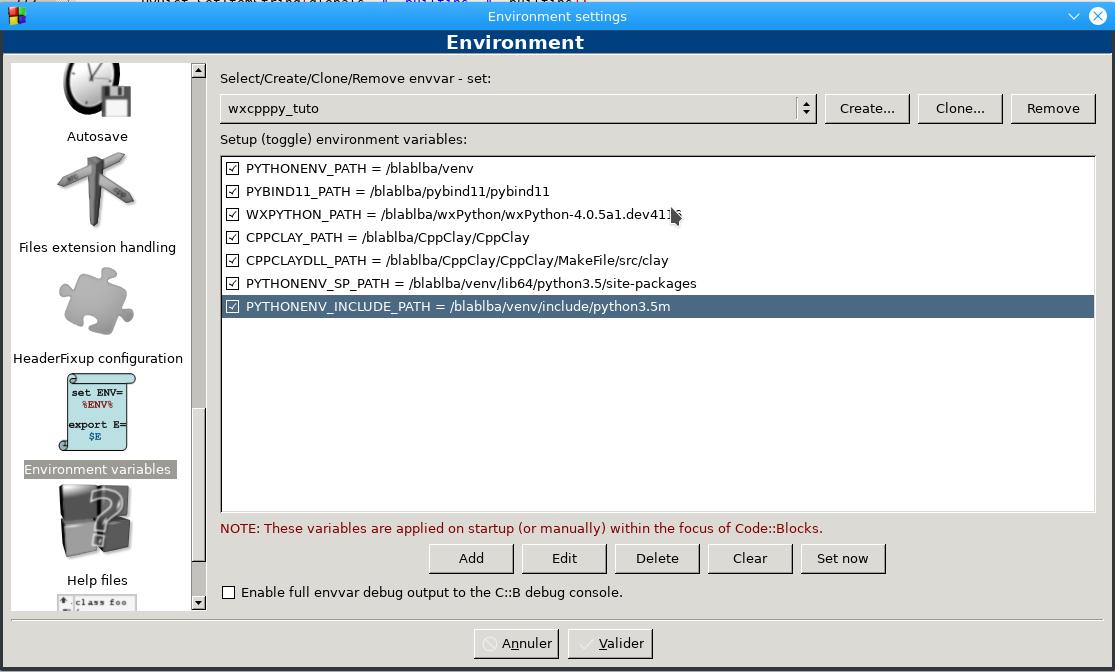Select the CPPCLAY_PATH variable row text

388,238
